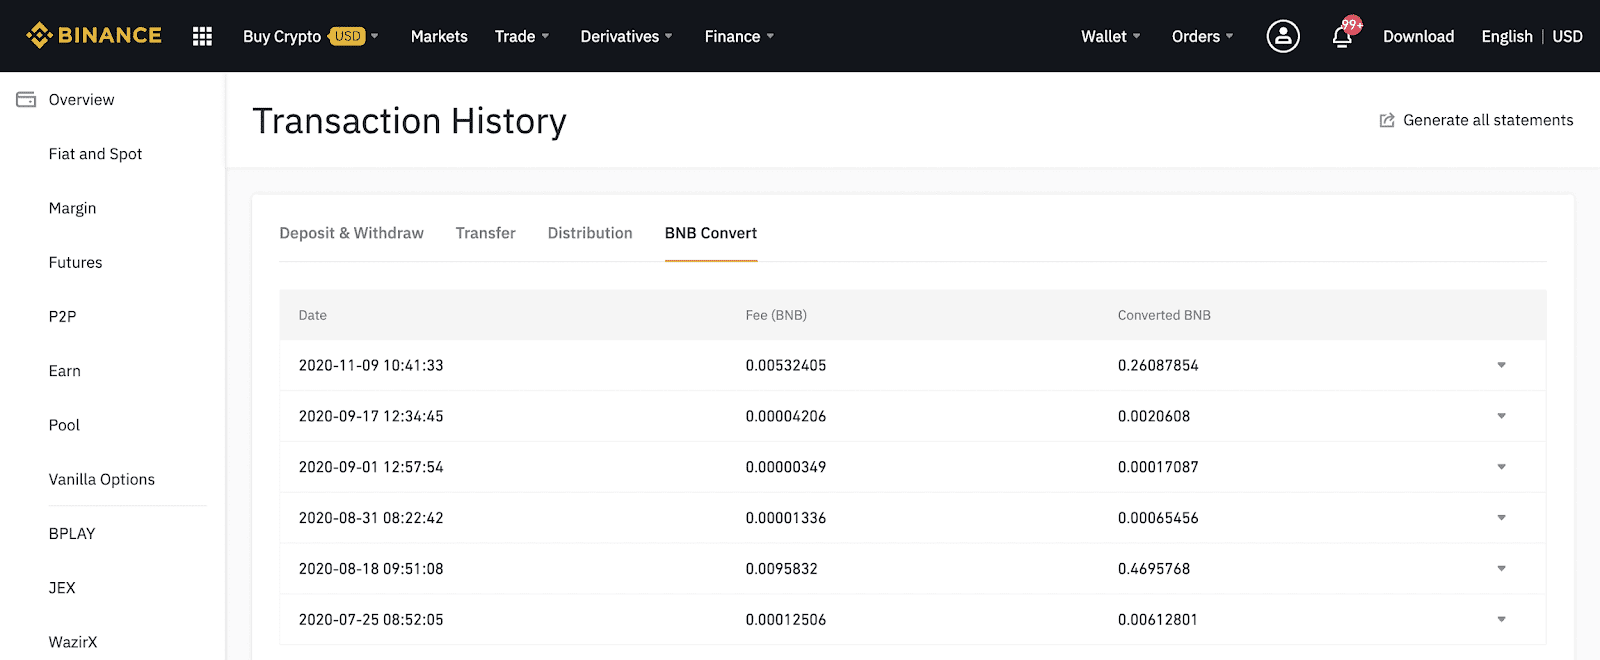Open P2P wallet in the sidebar
1600x660 pixels.
(x=62, y=316)
